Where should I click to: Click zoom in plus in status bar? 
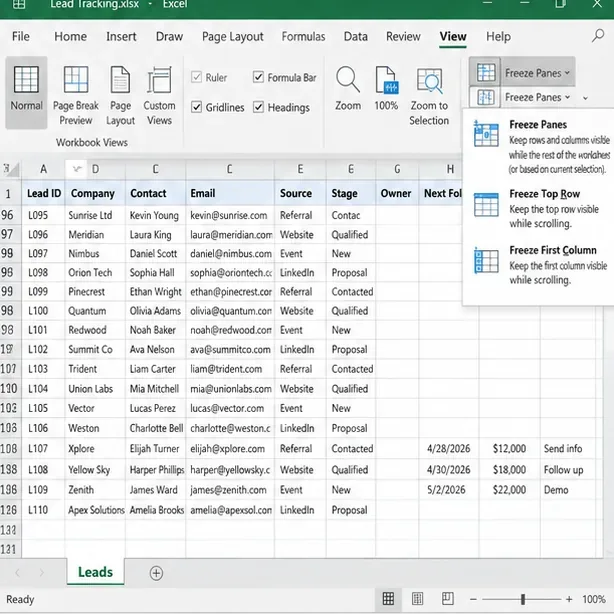point(569,599)
